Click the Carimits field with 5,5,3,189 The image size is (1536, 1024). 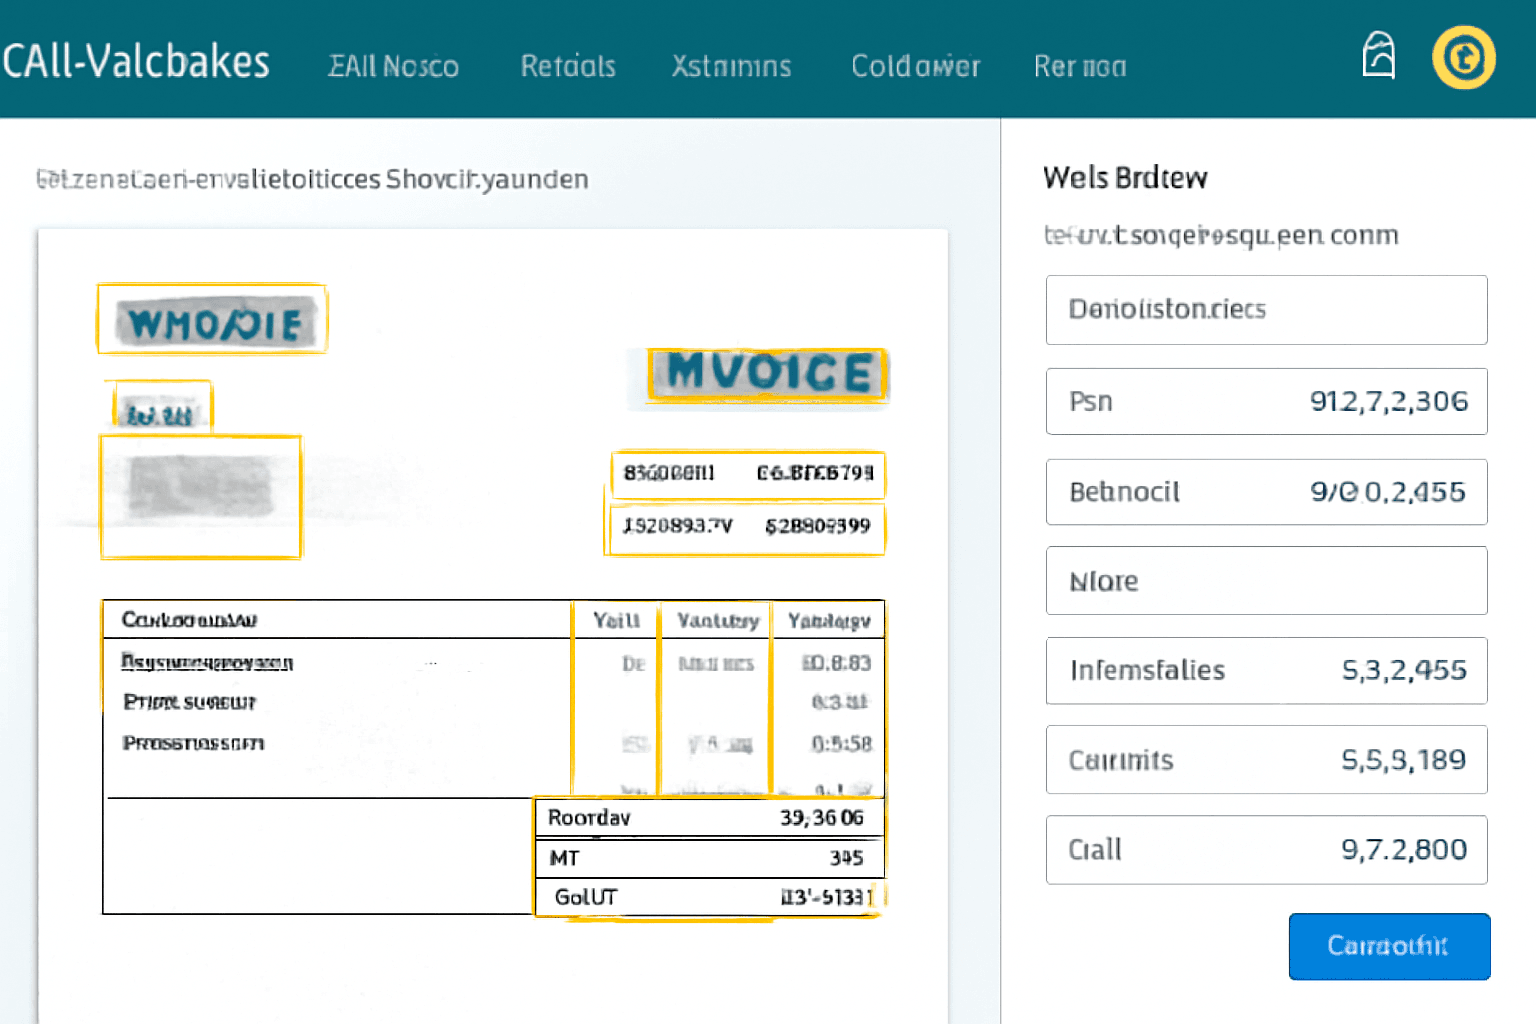coord(1266,760)
